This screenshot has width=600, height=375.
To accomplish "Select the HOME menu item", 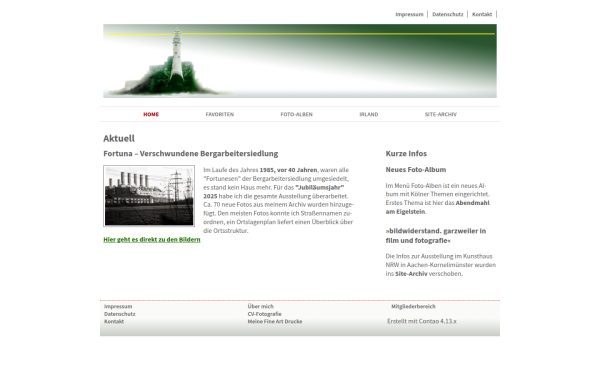I will tap(151, 114).
